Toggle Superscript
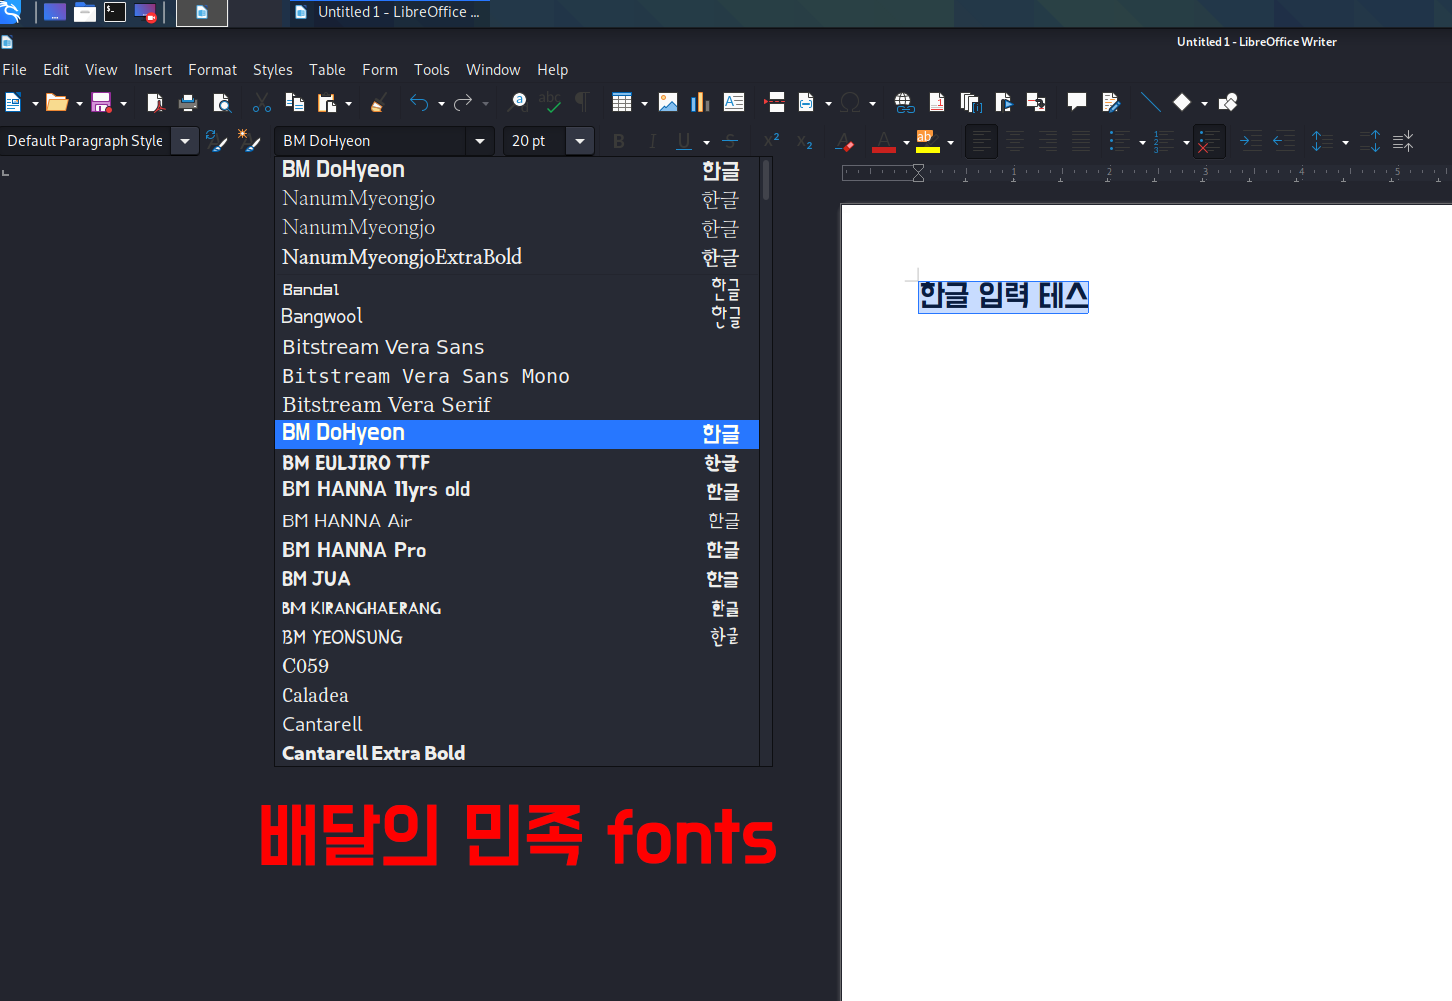Viewport: 1452px width, 1001px height. 771,142
